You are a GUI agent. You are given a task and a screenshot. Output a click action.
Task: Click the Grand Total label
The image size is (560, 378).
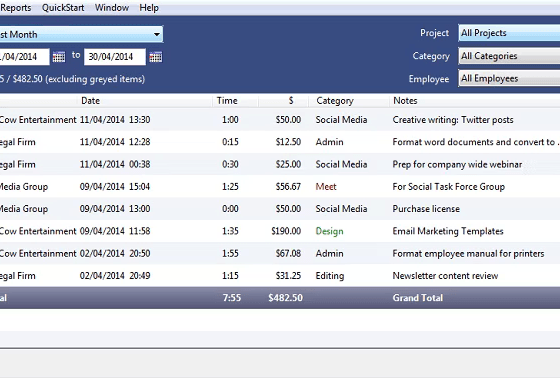pos(418,298)
